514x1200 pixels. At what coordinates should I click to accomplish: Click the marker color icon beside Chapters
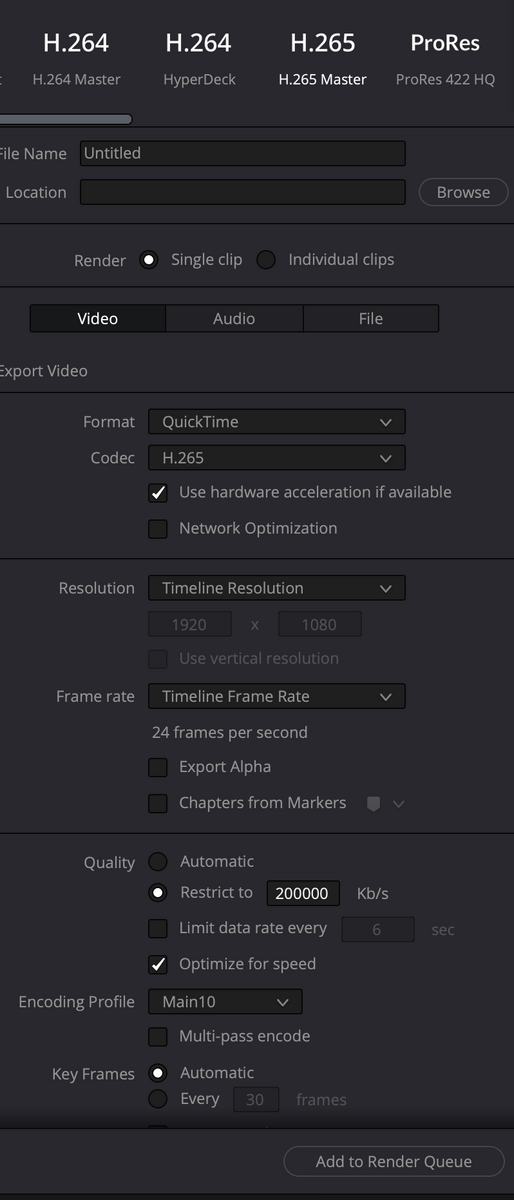(374, 803)
